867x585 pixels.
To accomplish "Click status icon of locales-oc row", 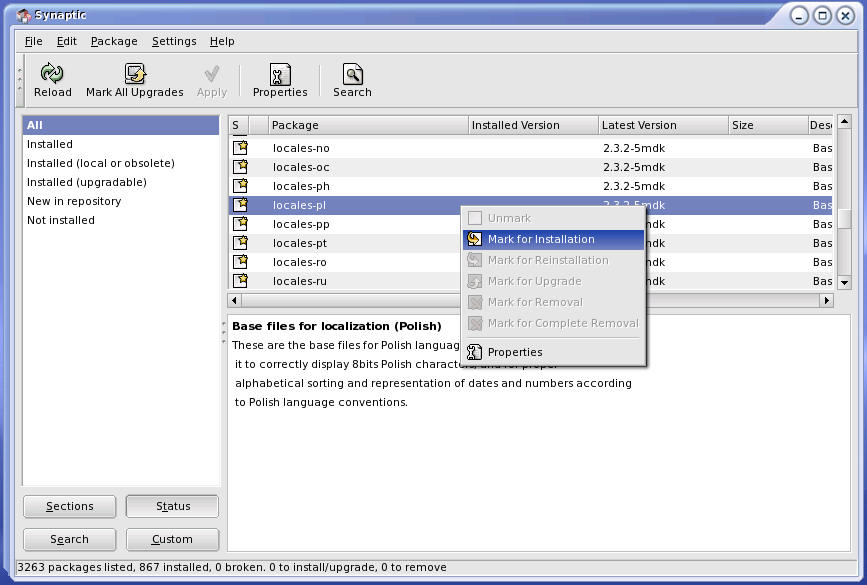I will click(240, 166).
